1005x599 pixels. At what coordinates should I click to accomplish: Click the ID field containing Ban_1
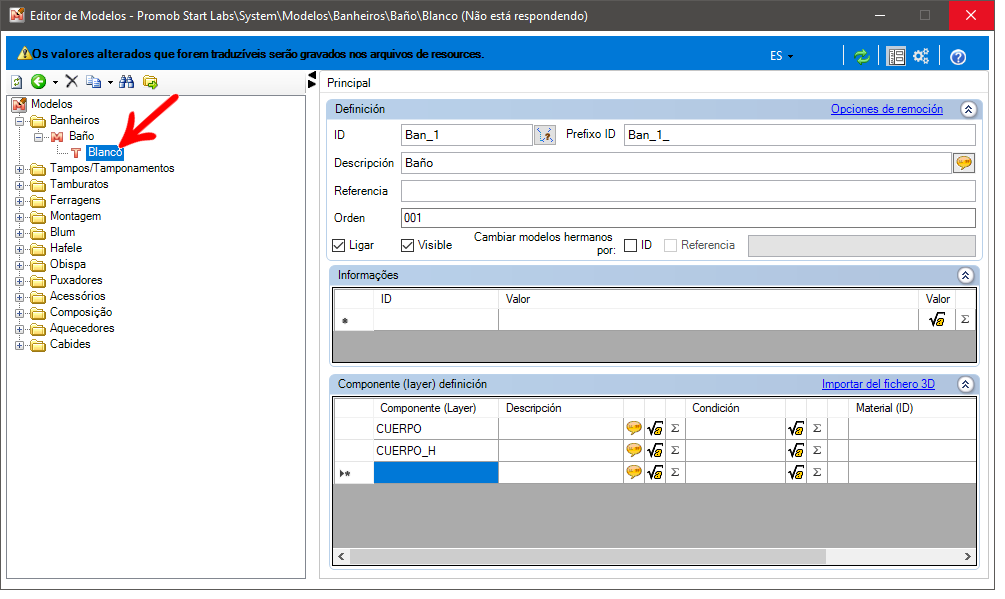[467, 135]
